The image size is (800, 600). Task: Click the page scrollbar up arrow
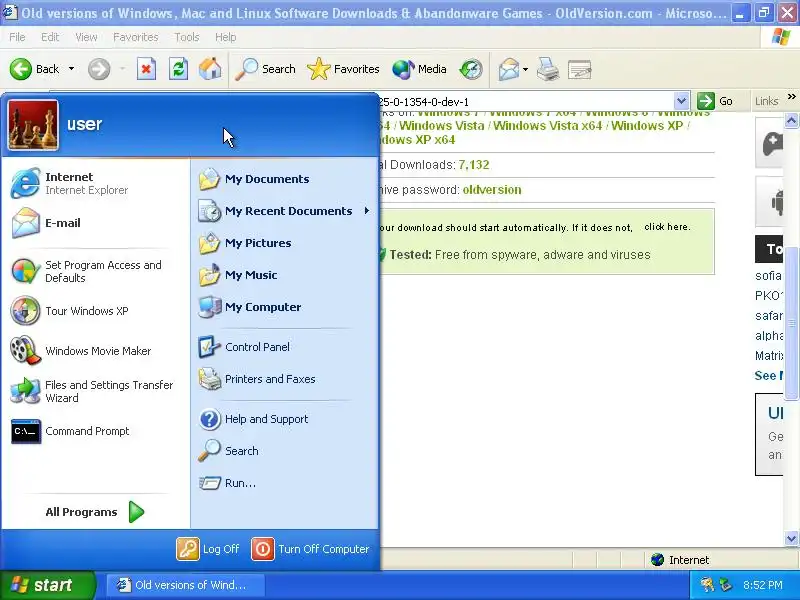click(791, 121)
